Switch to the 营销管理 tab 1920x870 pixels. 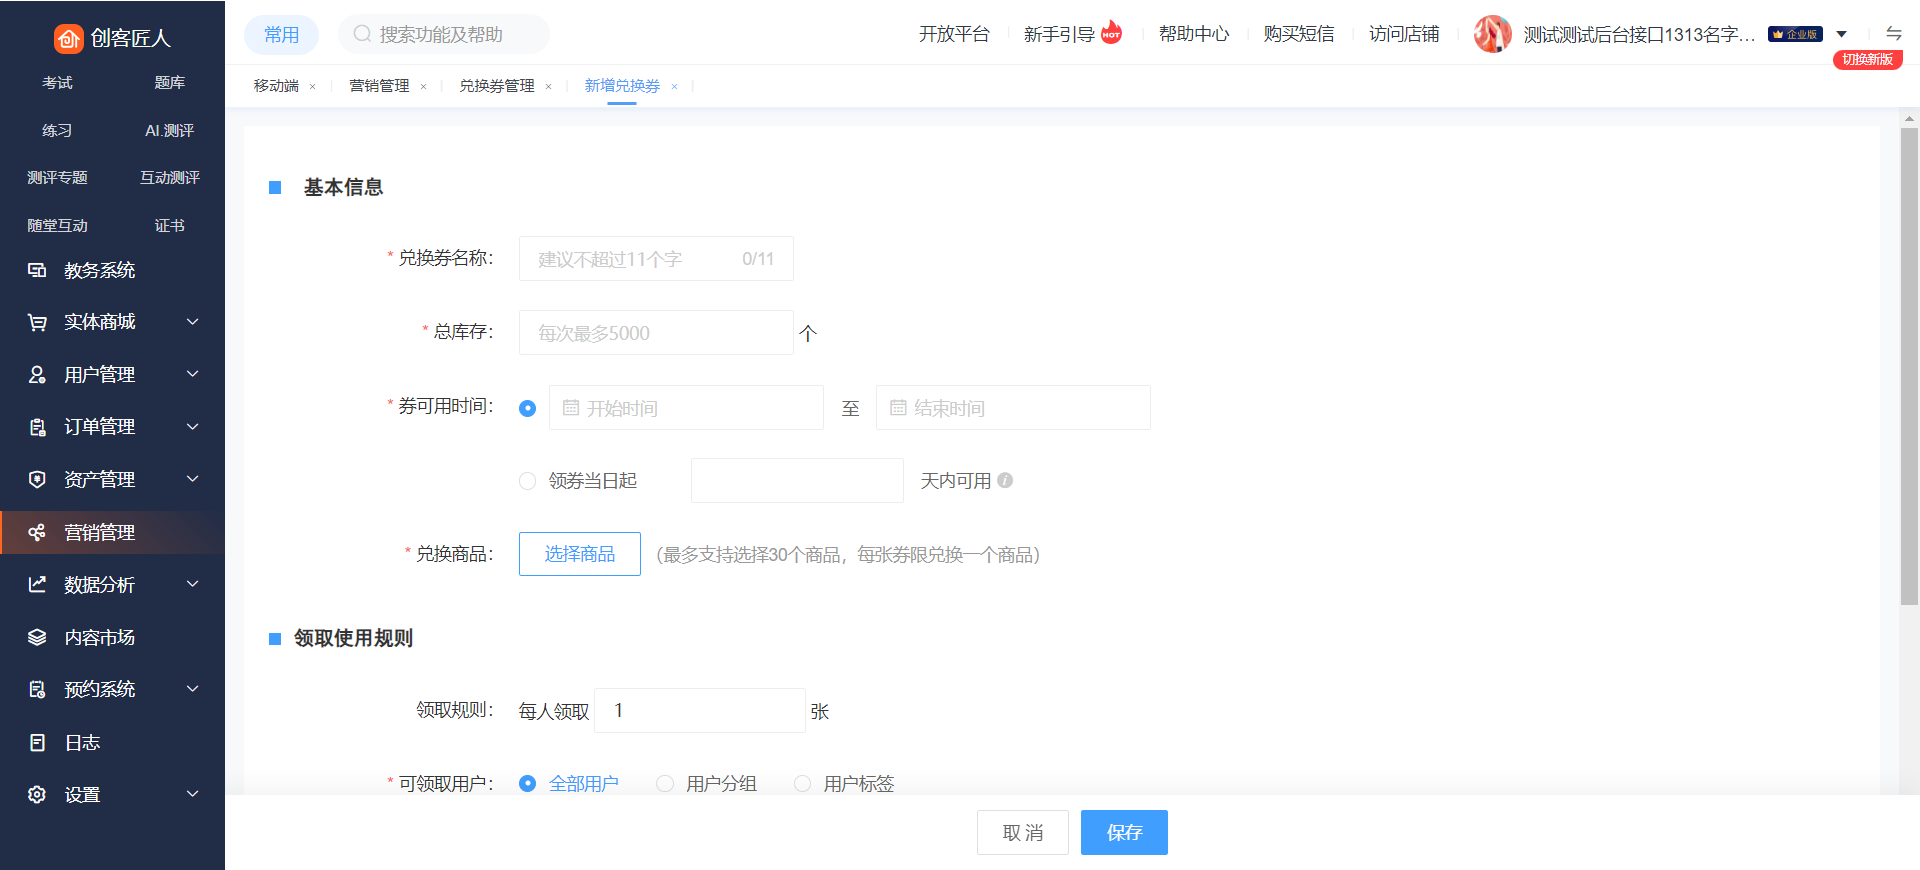[x=379, y=86]
